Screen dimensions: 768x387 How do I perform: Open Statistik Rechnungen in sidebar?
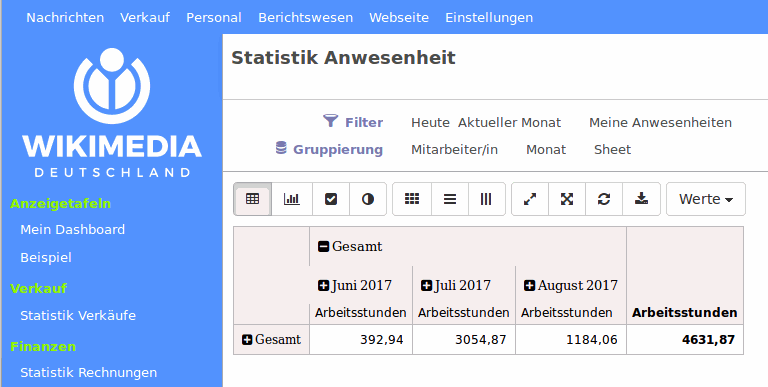tap(89, 373)
